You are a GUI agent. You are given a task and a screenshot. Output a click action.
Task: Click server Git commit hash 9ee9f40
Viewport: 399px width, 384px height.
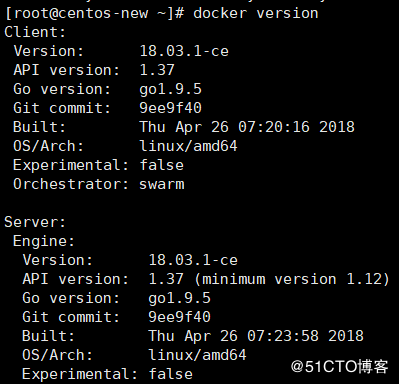click(x=180, y=317)
